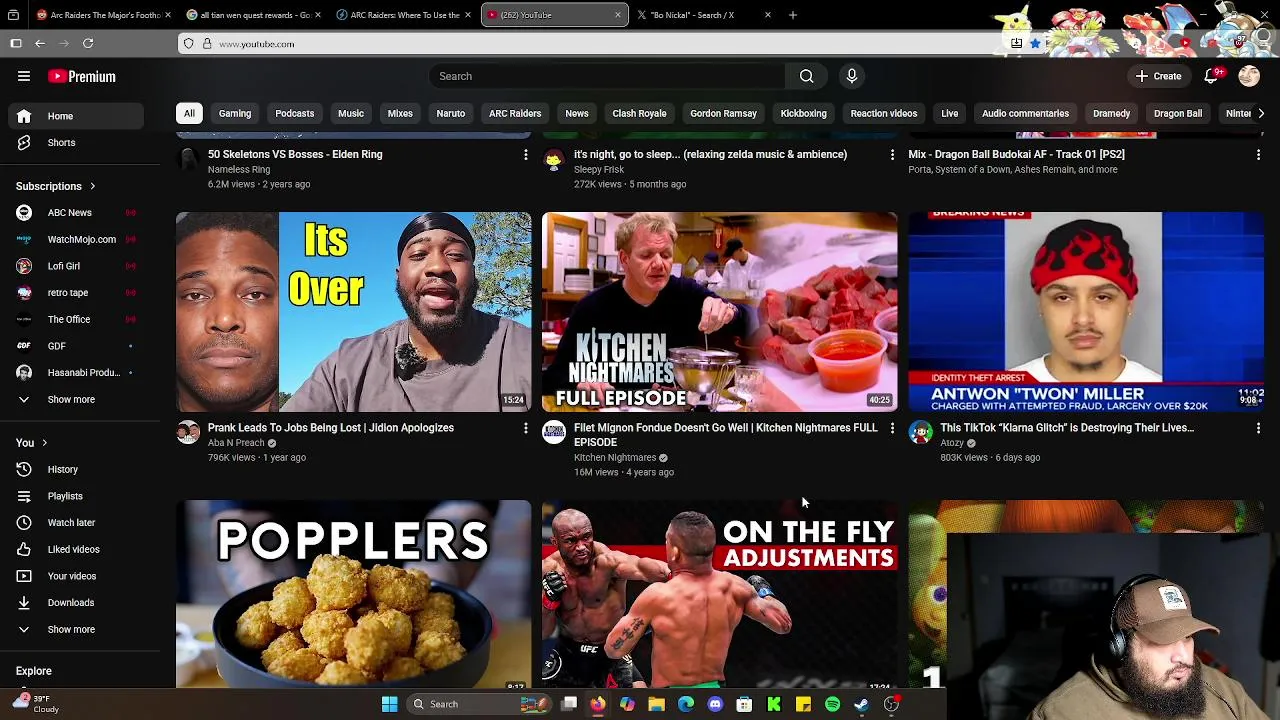Screen dimensions: 1280x720
Task: Open more options for Klarna Glitch video
Action: tap(1258, 428)
